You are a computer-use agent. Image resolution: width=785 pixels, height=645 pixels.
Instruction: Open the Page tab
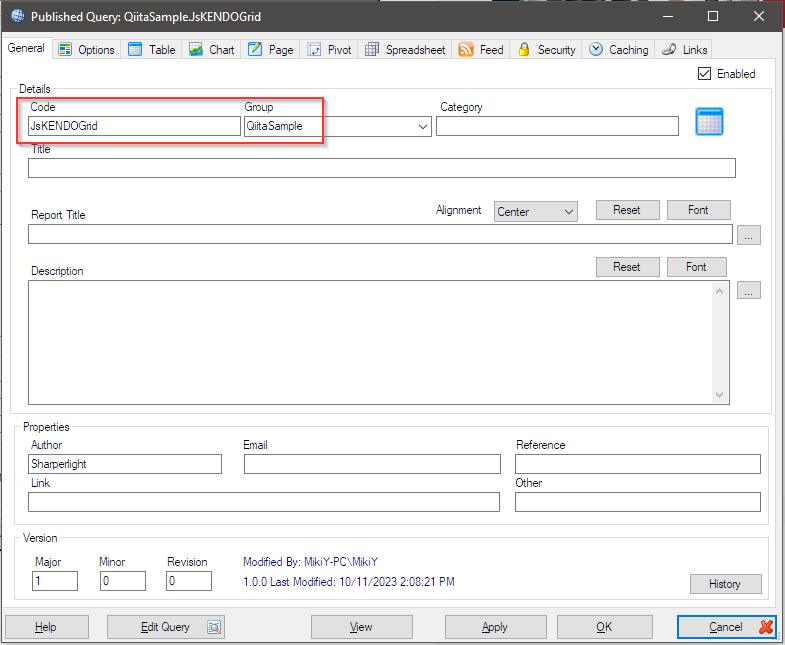click(270, 50)
